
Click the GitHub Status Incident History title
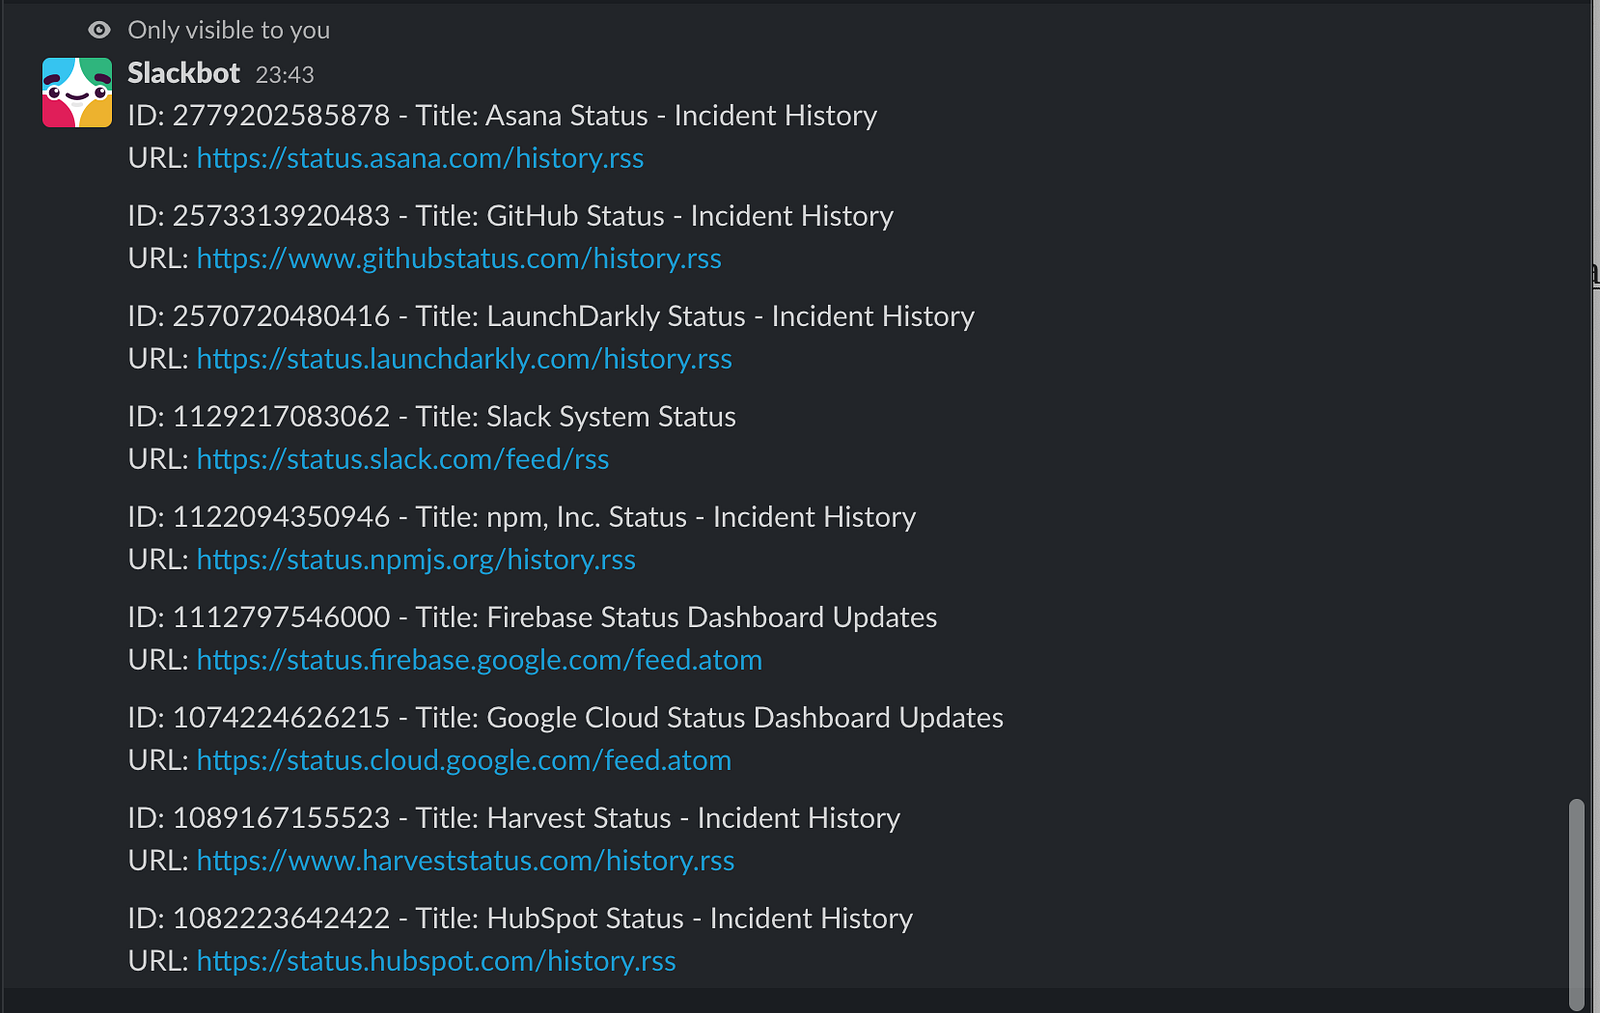coord(690,216)
